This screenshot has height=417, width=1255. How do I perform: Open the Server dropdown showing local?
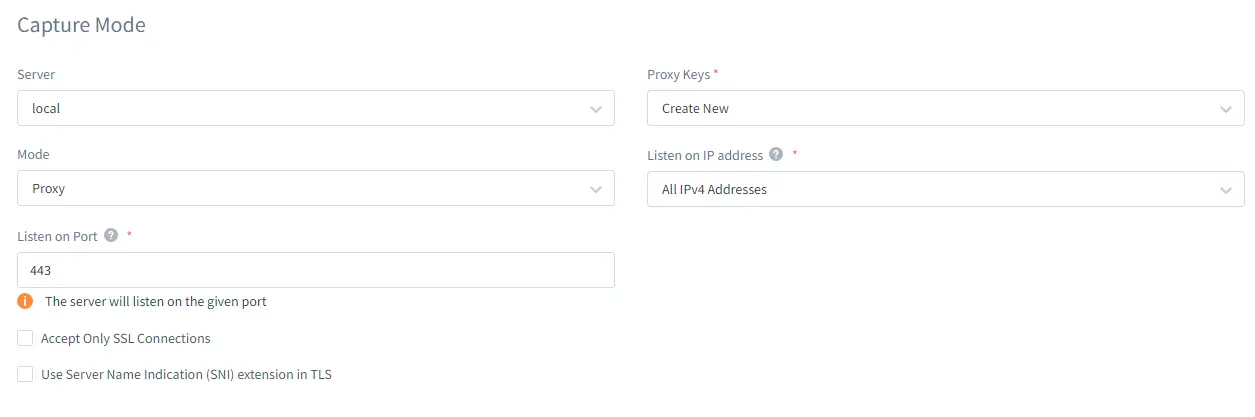316,108
